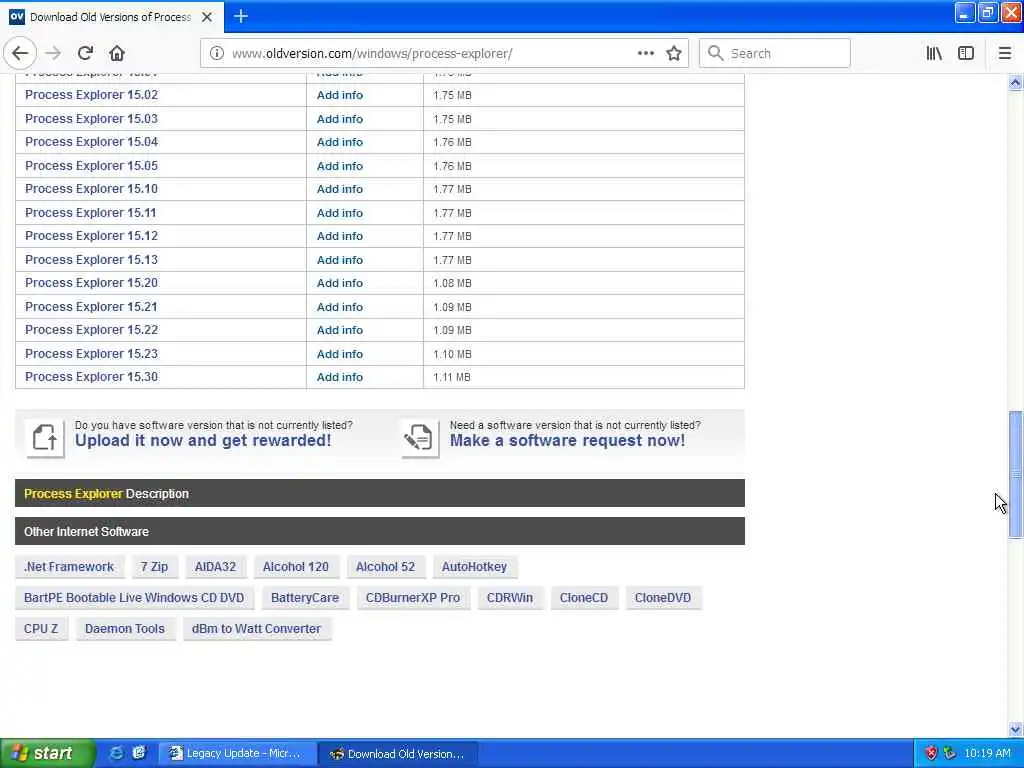
Task: Click Add info for Process Explorer 15.20
Action: pyautogui.click(x=340, y=283)
